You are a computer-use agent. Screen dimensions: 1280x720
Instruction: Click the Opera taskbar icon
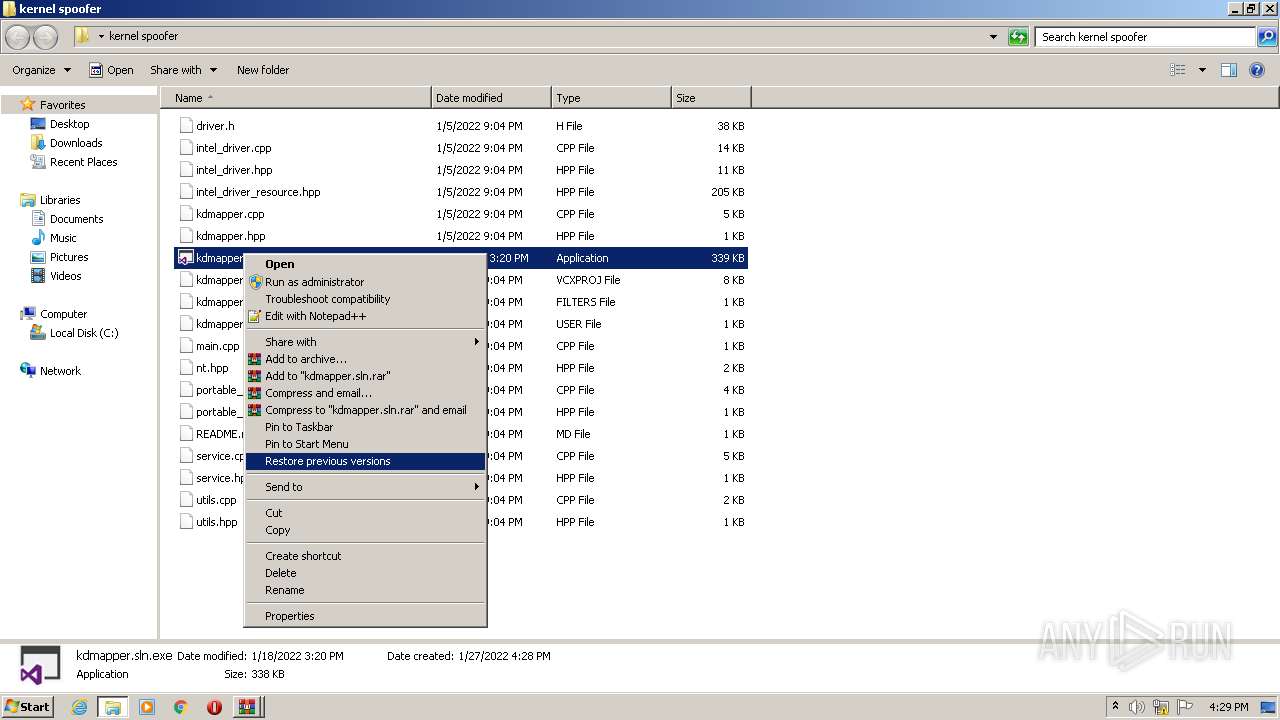[x=214, y=707]
